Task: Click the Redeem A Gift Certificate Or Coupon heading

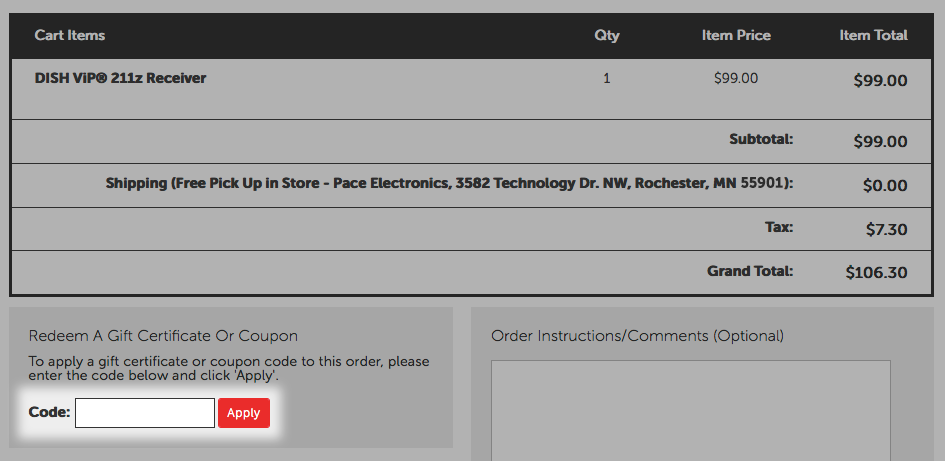Action: pyautogui.click(x=163, y=336)
